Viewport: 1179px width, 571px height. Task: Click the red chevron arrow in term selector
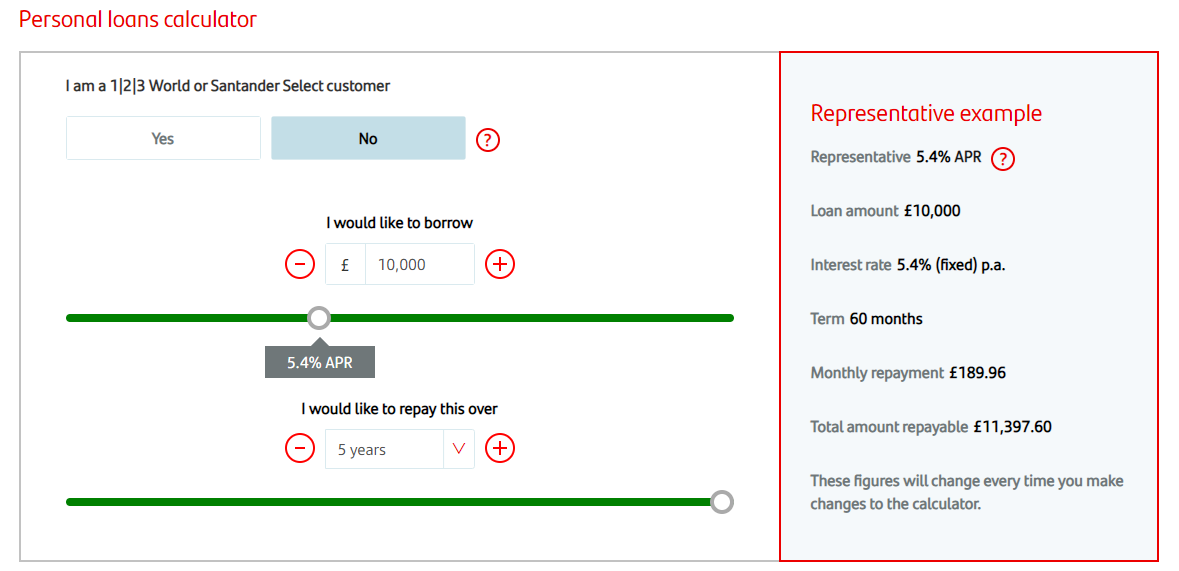[x=459, y=449]
